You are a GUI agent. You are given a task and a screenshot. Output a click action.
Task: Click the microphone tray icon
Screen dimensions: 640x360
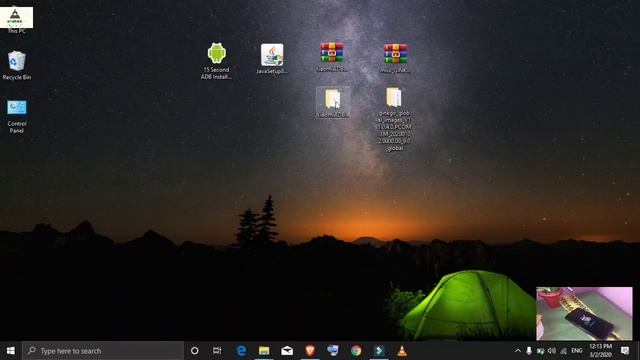pyautogui.click(x=529, y=351)
